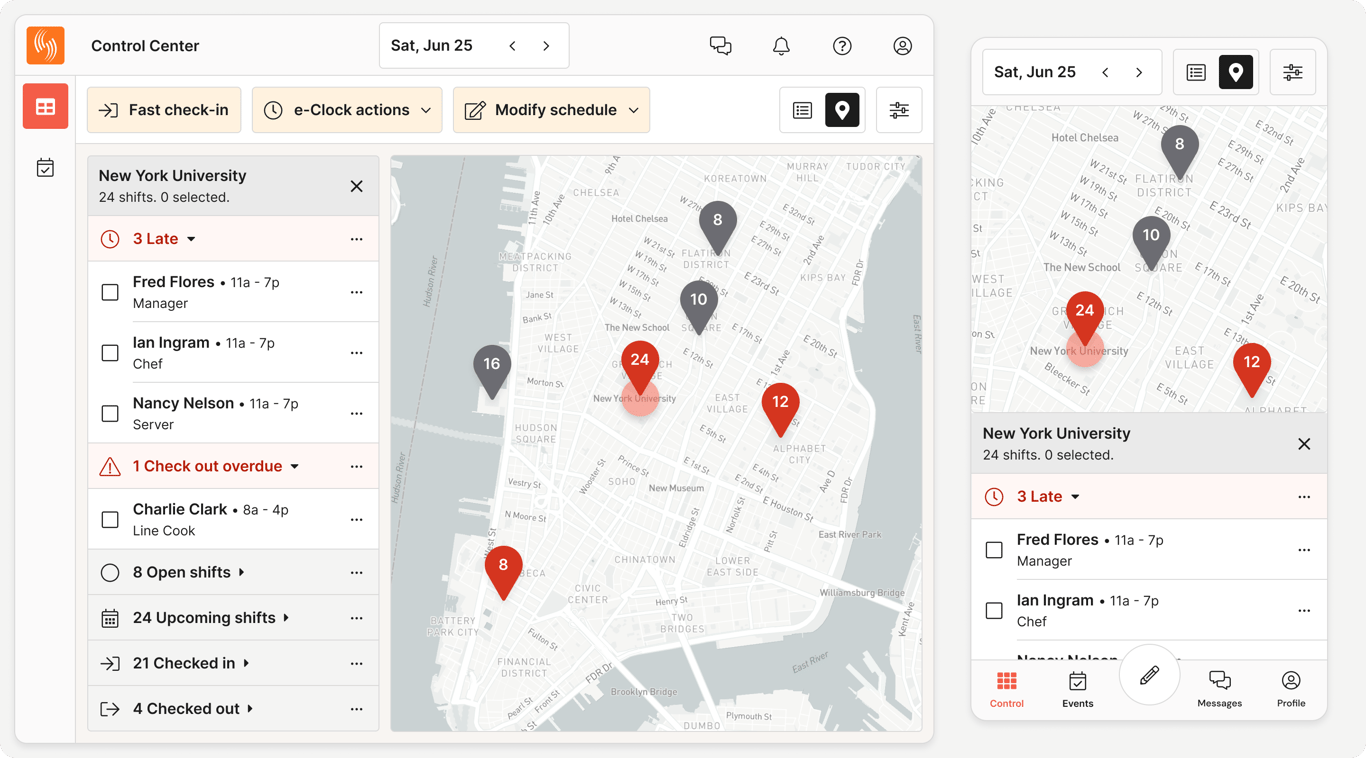Select the gray 10 pin on desktop map
Image resolution: width=1366 pixels, height=758 pixels.
tap(699, 305)
